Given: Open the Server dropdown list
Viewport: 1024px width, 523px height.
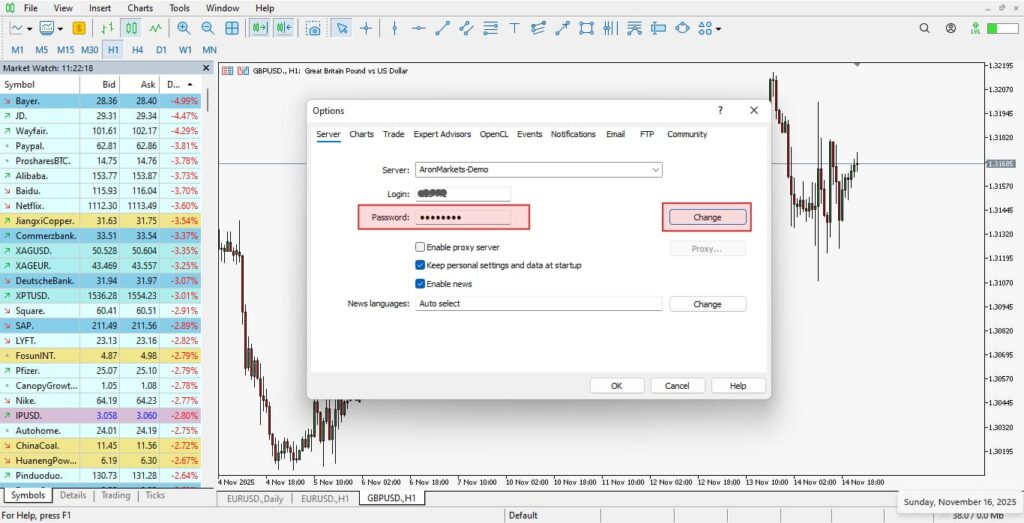Looking at the screenshot, I should [x=655, y=171].
